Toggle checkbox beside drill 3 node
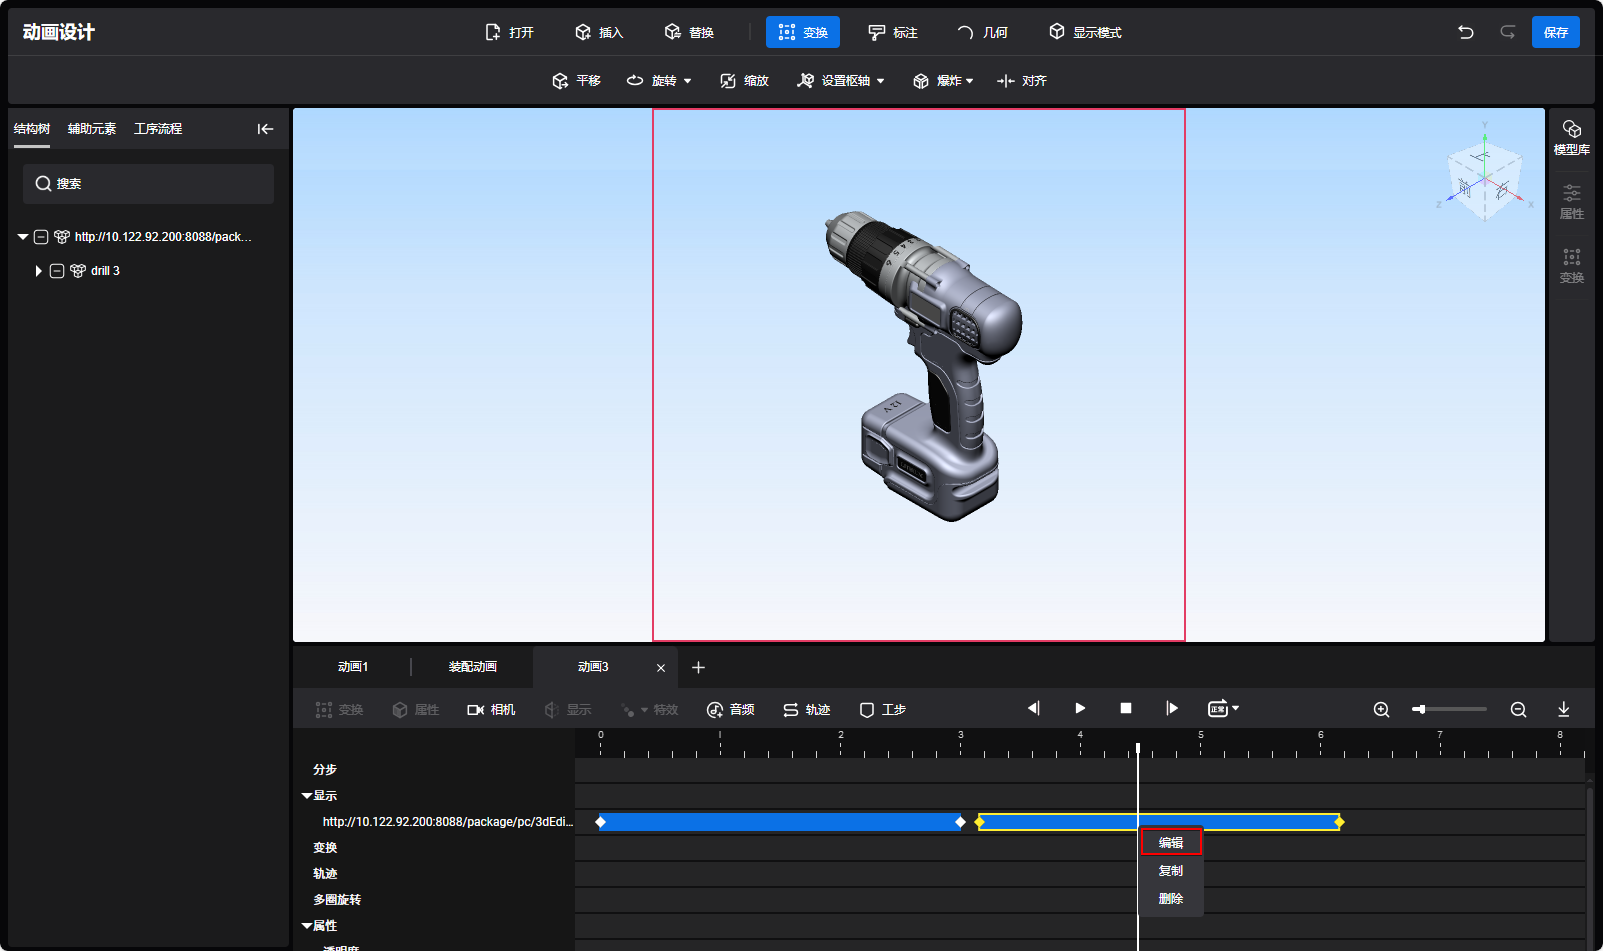The height and width of the screenshot is (951, 1603). point(57,271)
